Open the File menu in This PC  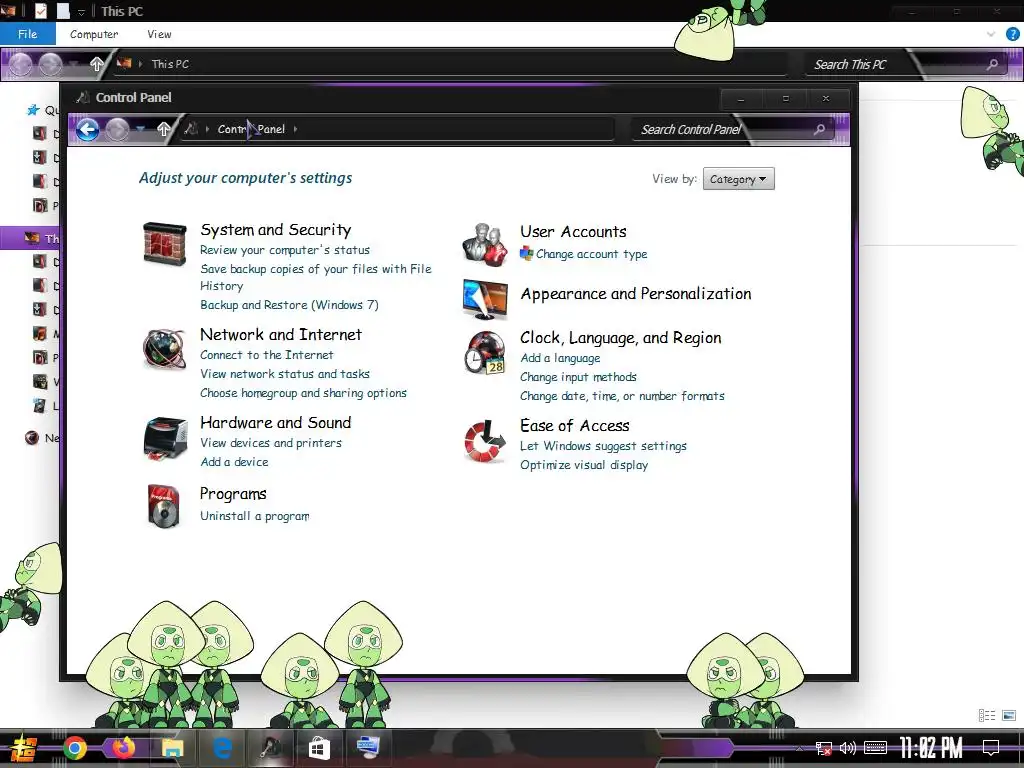click(27, 34)
